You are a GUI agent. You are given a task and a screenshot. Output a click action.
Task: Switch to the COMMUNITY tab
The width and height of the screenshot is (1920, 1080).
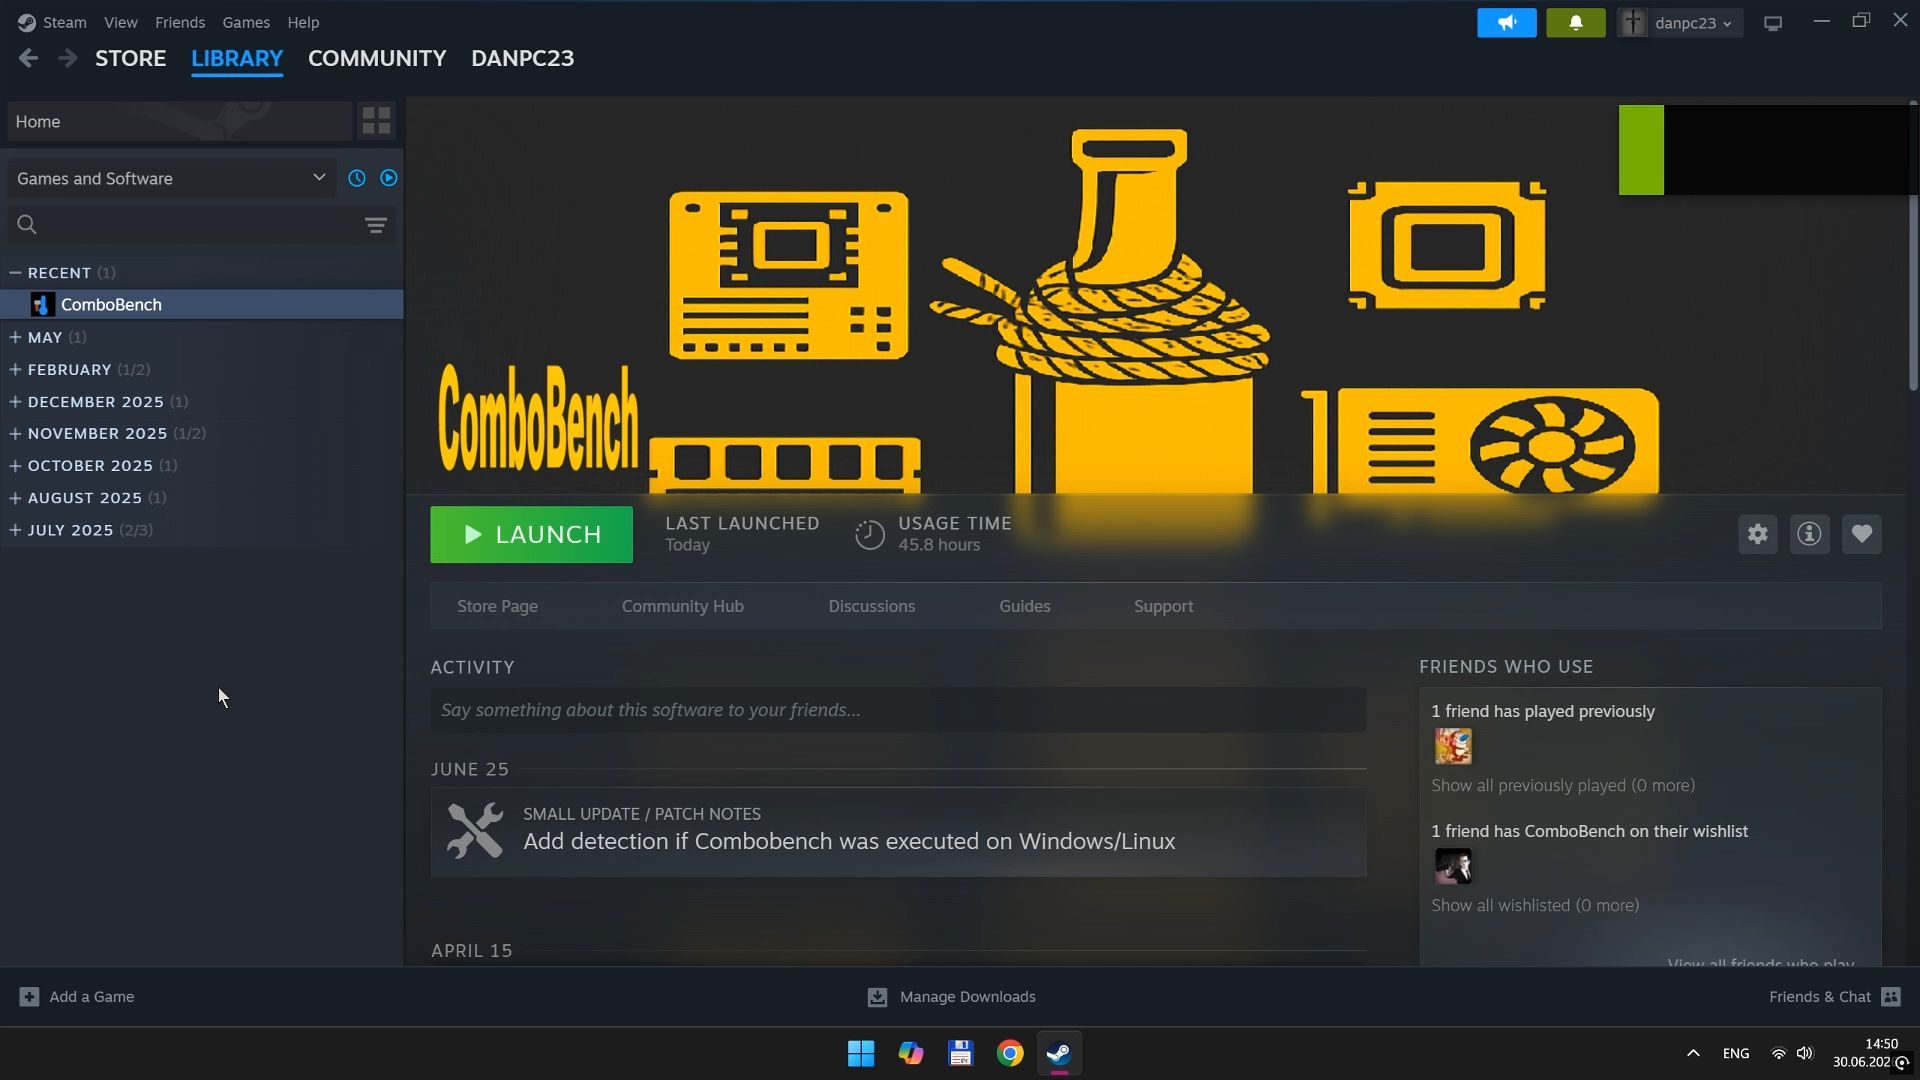point(377,58)
